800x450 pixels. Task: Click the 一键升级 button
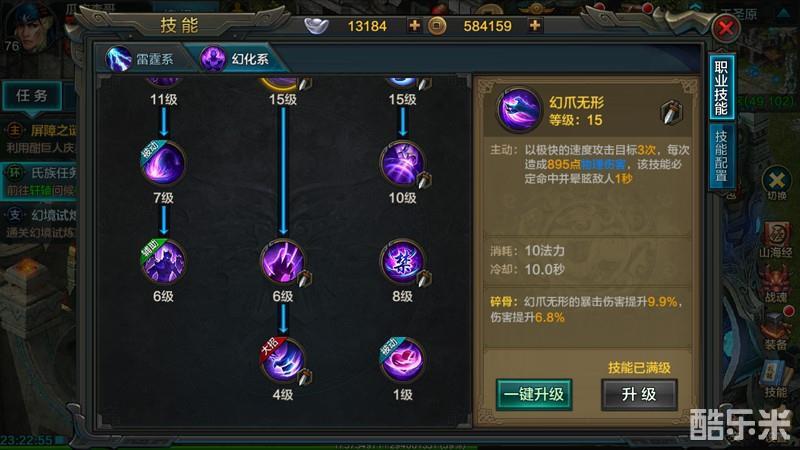tap(534, 394)
